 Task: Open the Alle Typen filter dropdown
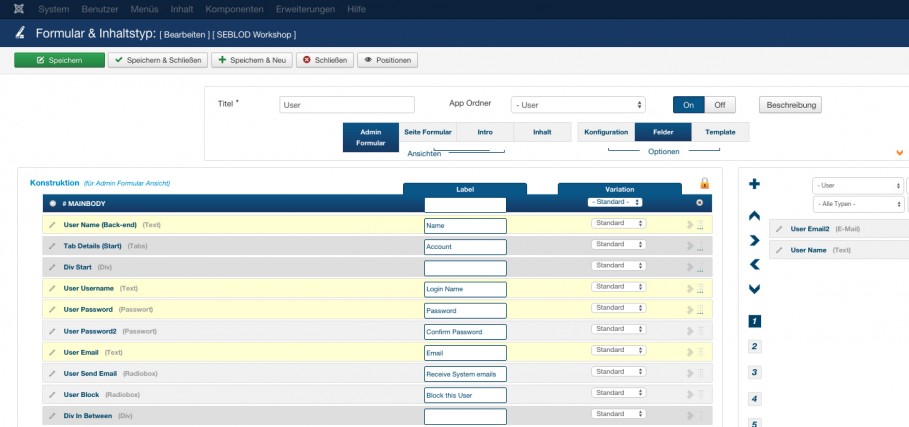(858, 204)
